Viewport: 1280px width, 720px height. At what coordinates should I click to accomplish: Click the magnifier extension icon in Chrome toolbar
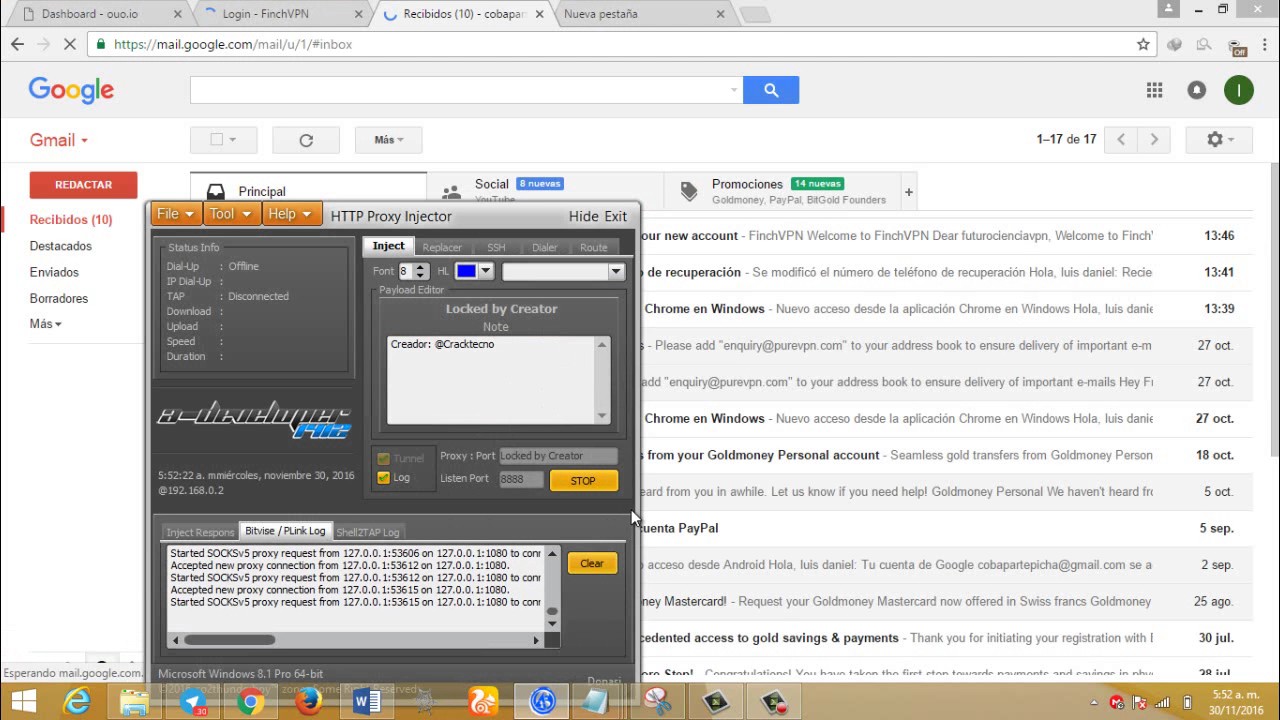1204,44
